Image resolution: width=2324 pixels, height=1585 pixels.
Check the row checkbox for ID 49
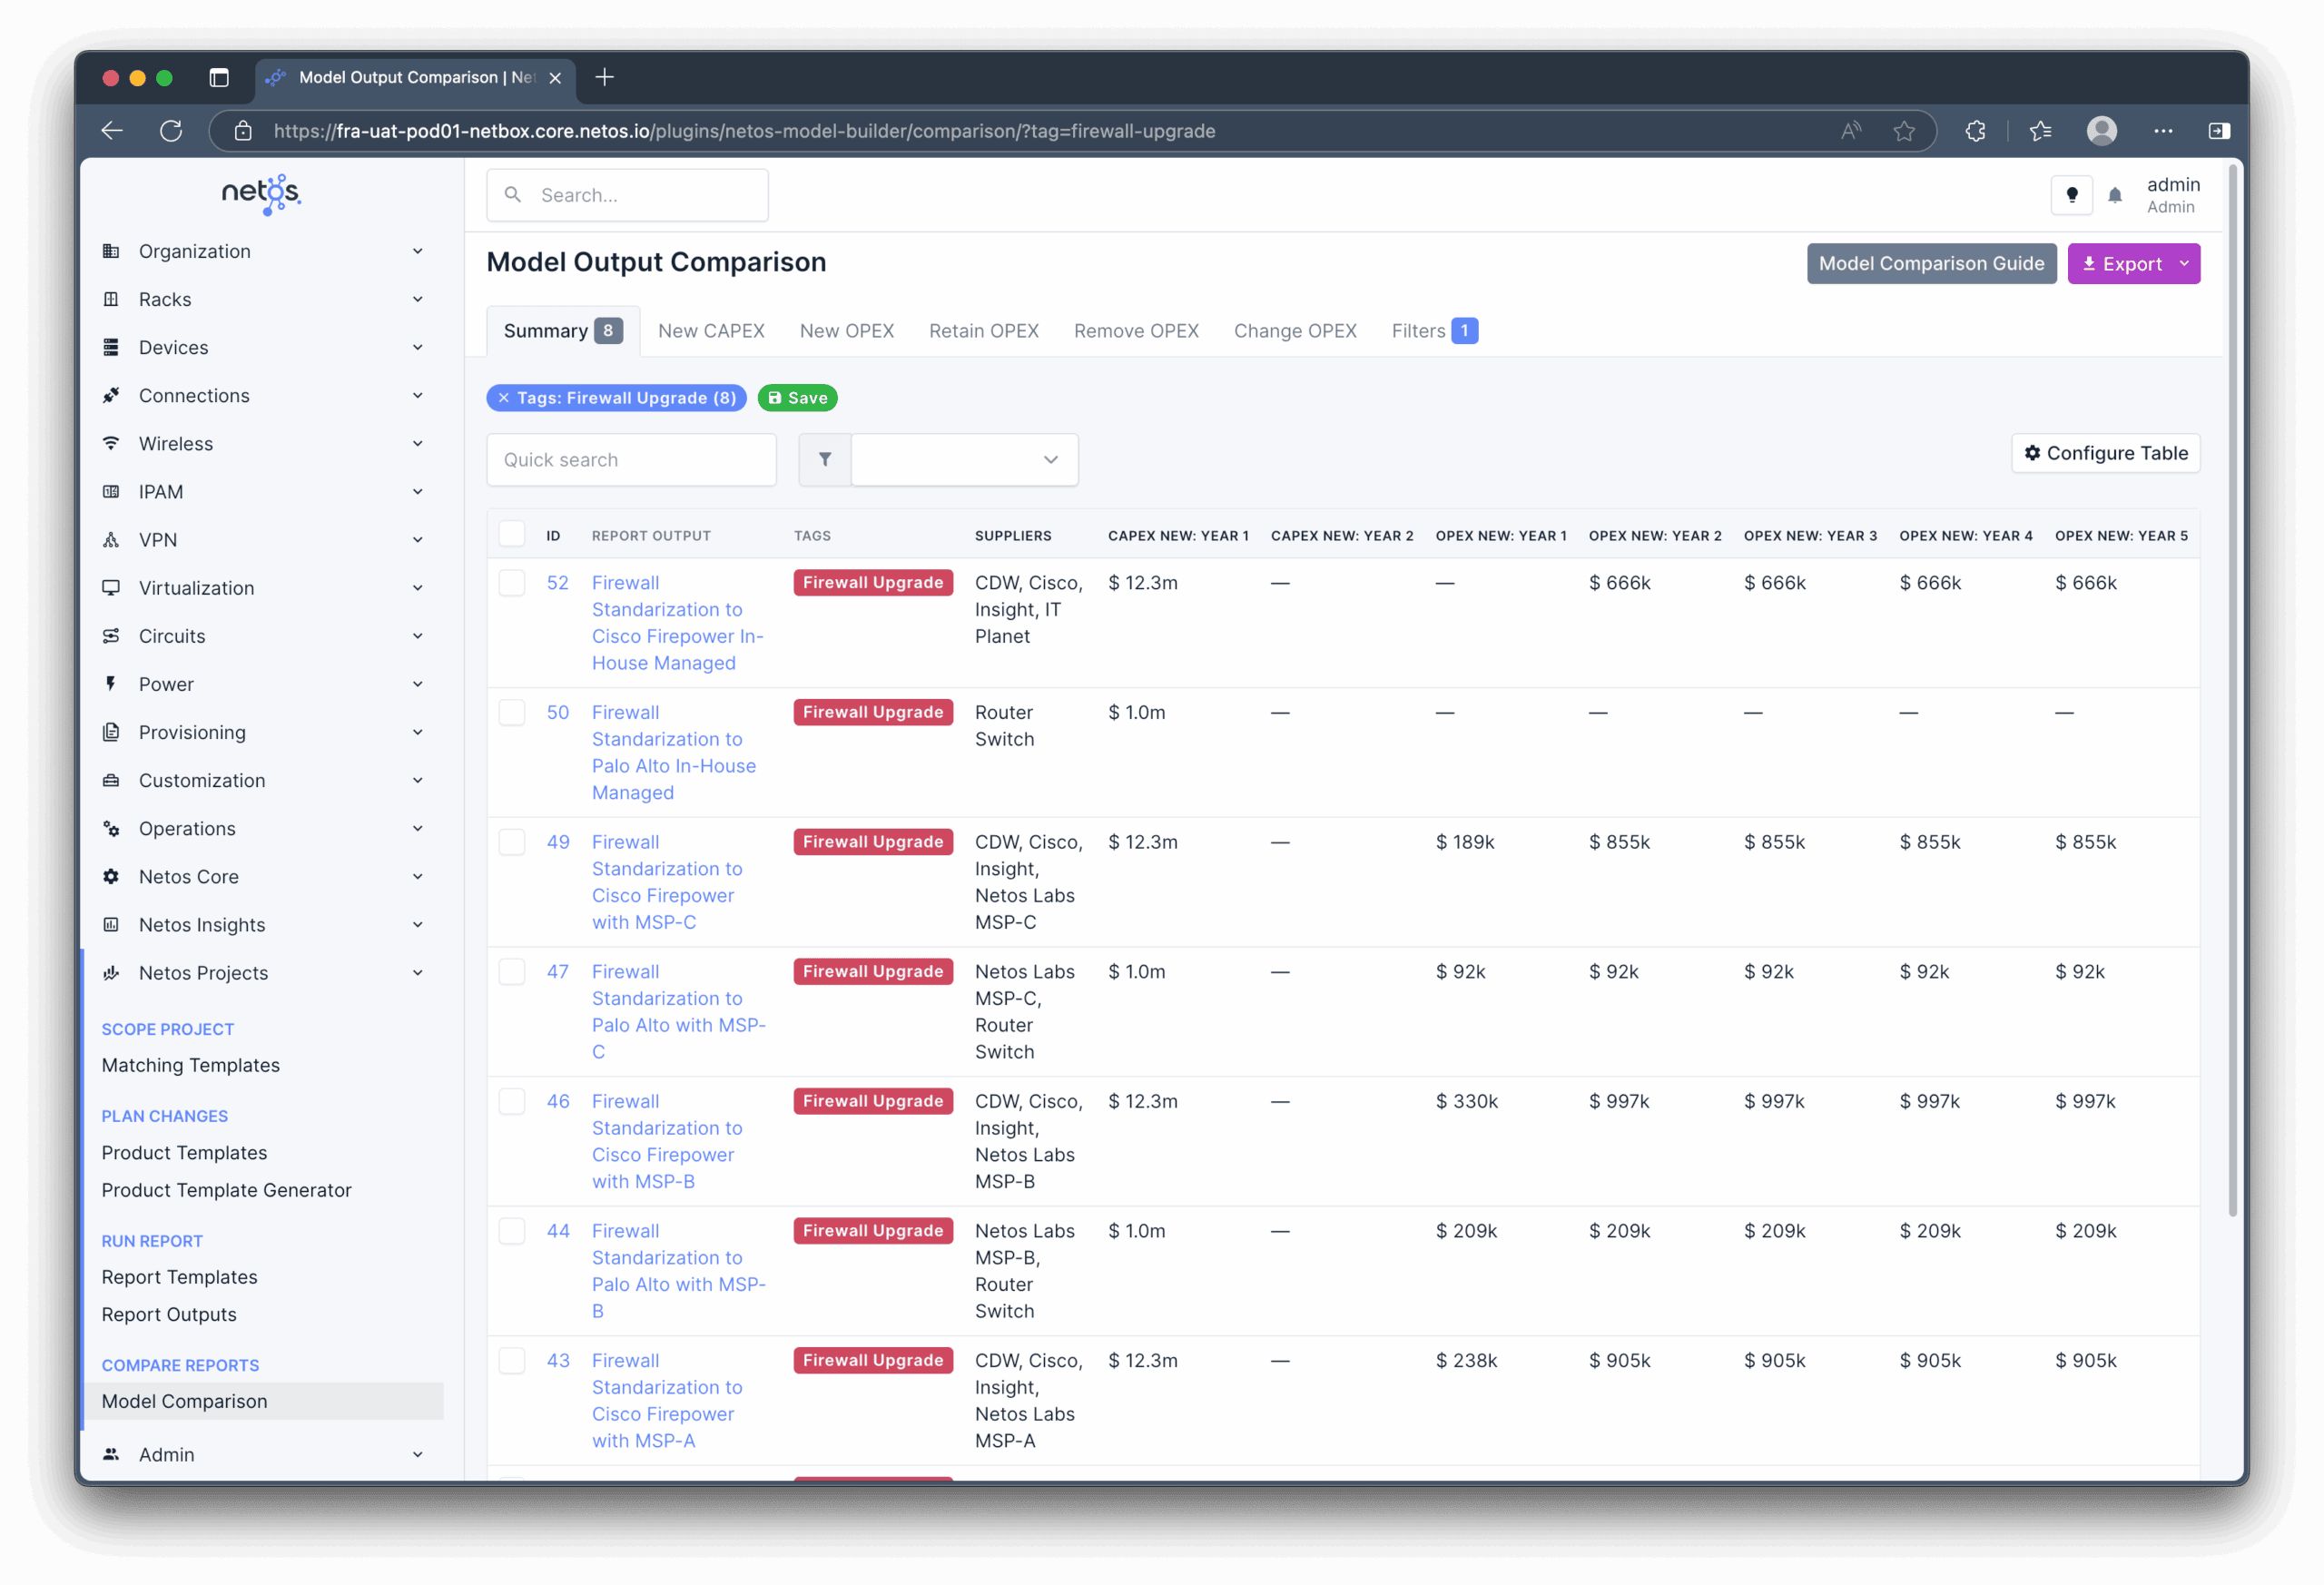pos(512,842)
